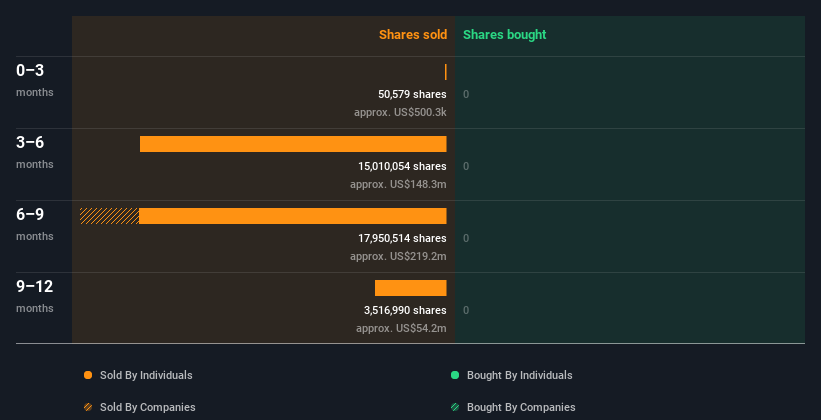Click the 17,950,514 shares value text
Viewport: 821px width, 420px height.
(x=402, y=238)
